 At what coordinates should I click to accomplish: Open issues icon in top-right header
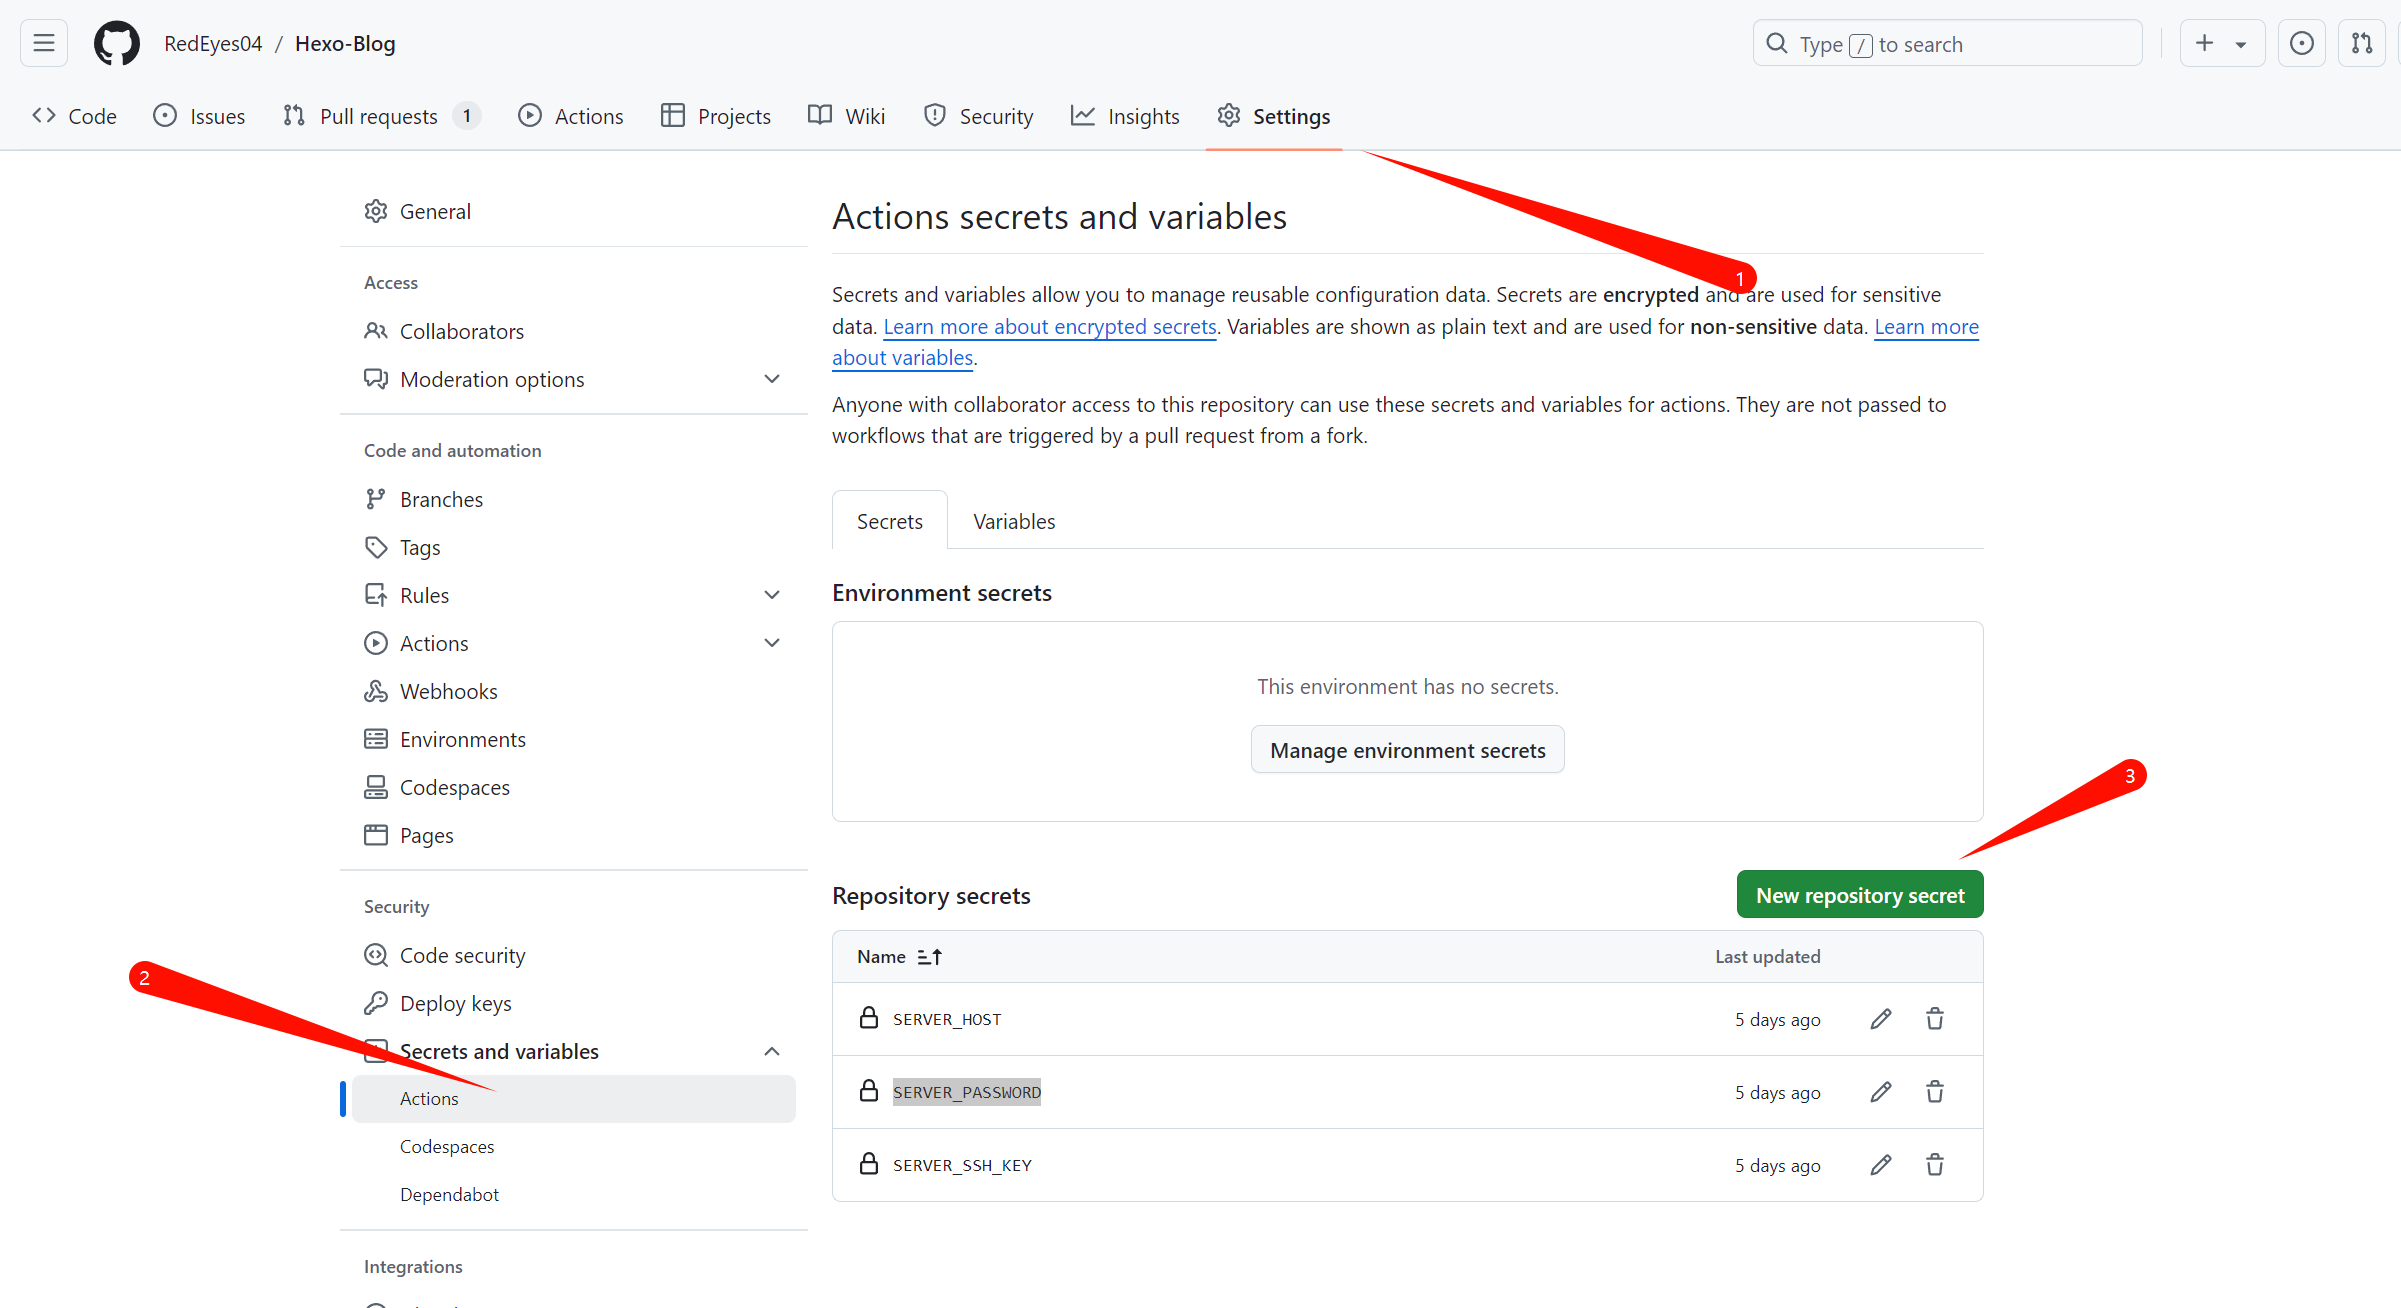(x=2302, y=44)
